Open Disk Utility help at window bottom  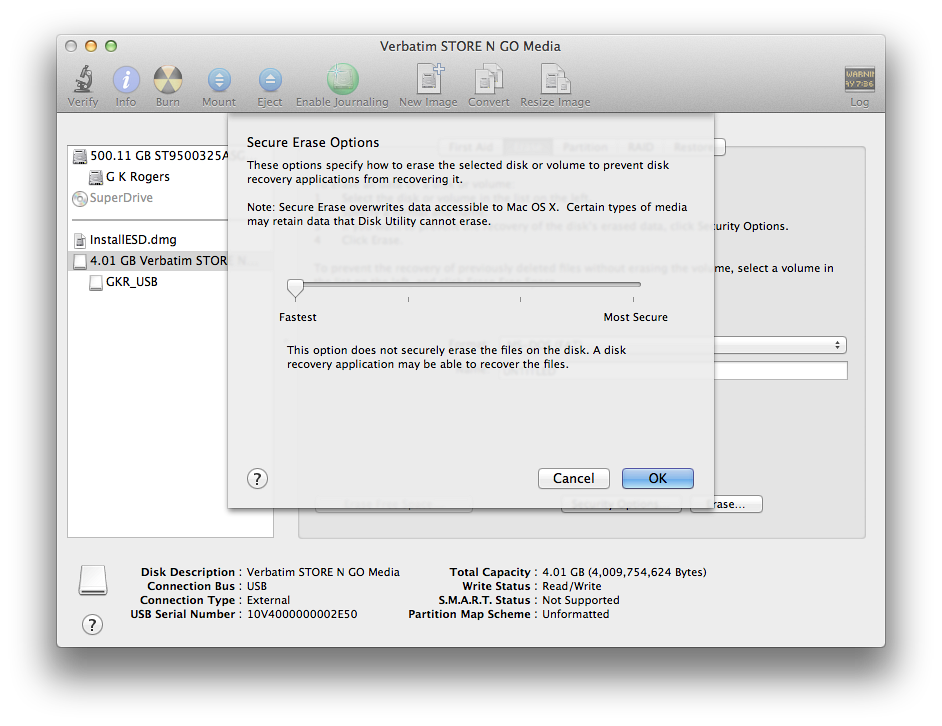coord(92,625)
